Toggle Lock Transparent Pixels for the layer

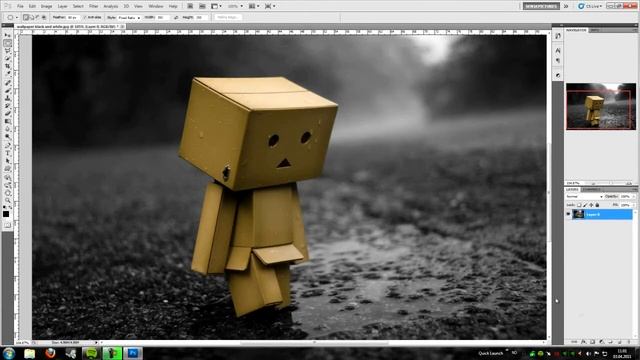579,205
